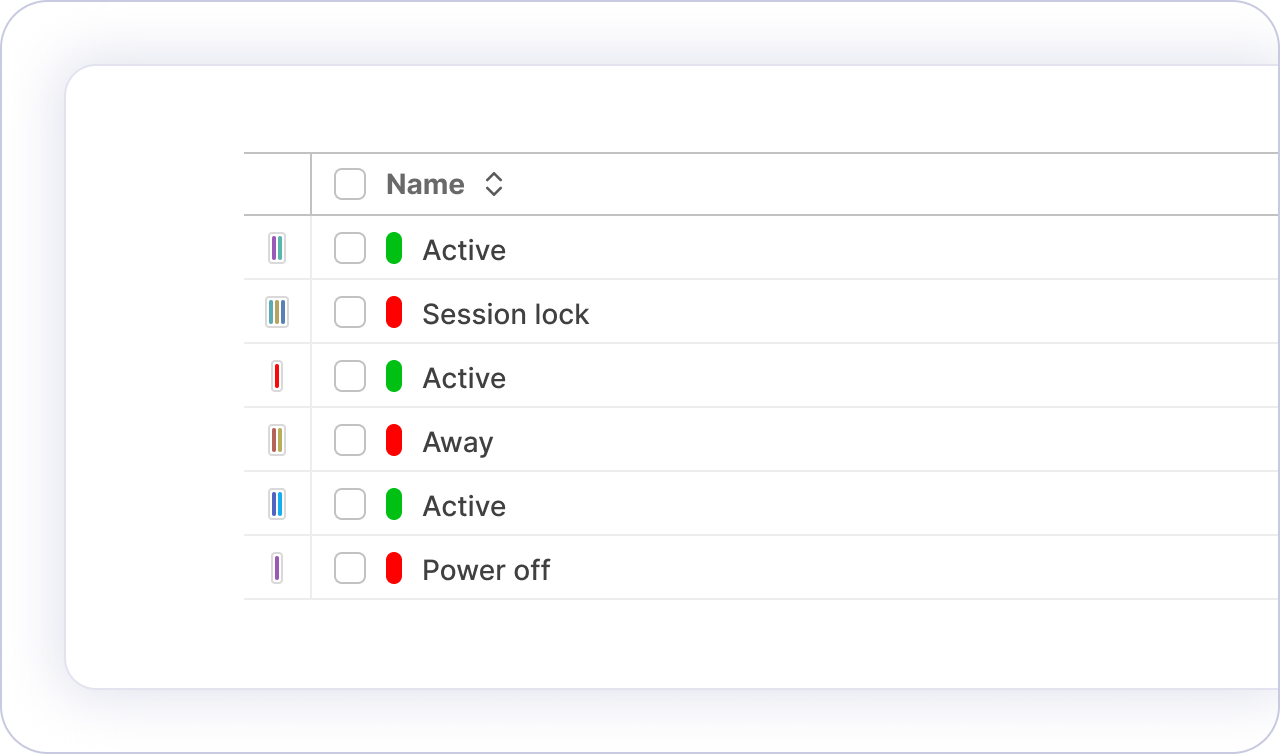Tick the checkbox for the Away row
The image size is (1280, 754).
point(350,440)
